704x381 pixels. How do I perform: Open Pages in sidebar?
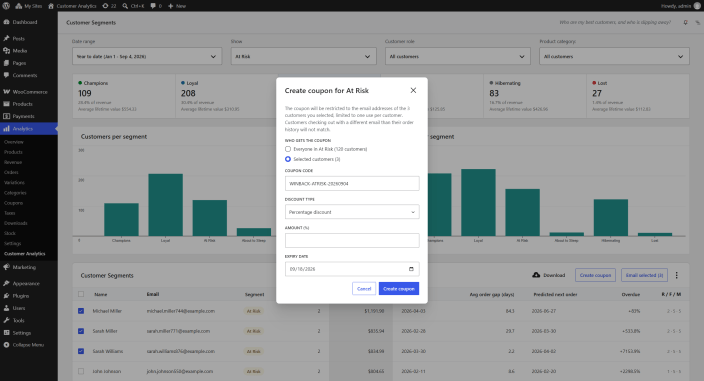tap(29, 63)
